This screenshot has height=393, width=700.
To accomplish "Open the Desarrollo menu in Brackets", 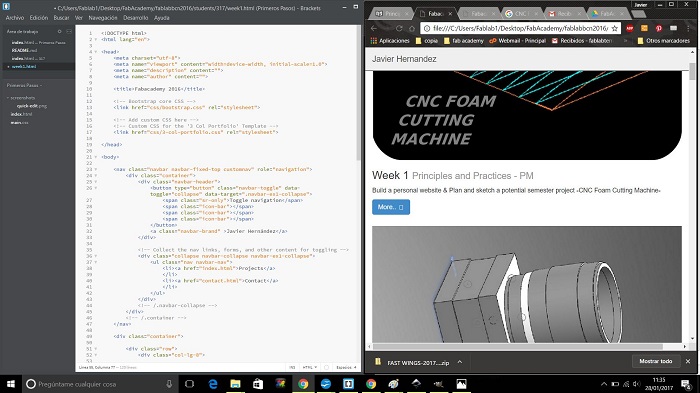I will pyautogui.click(x=136, y=18).
